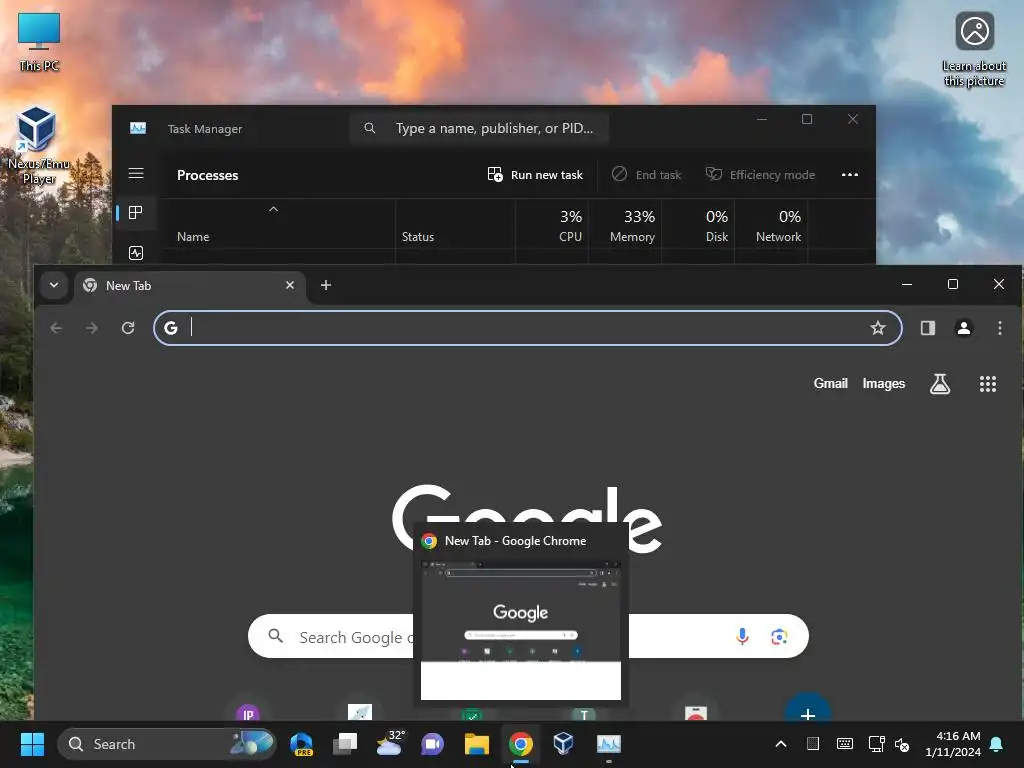
Task: Close the New Tab tab
Action: pyautogui.click(x=290, y=285)
